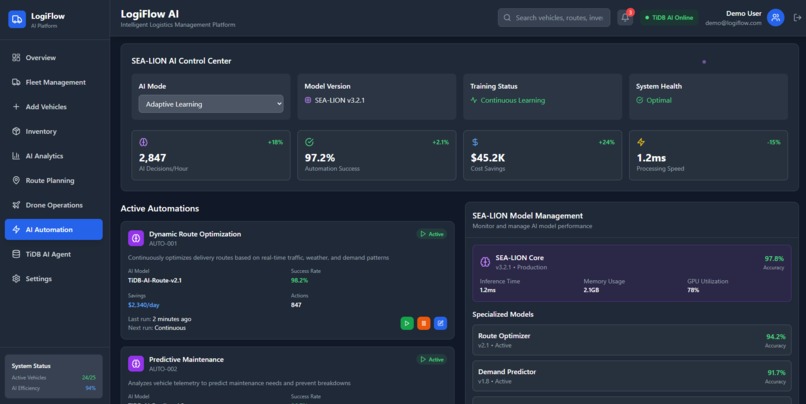Click the Predictive Maintenance purple icon

tap(136, 363)
